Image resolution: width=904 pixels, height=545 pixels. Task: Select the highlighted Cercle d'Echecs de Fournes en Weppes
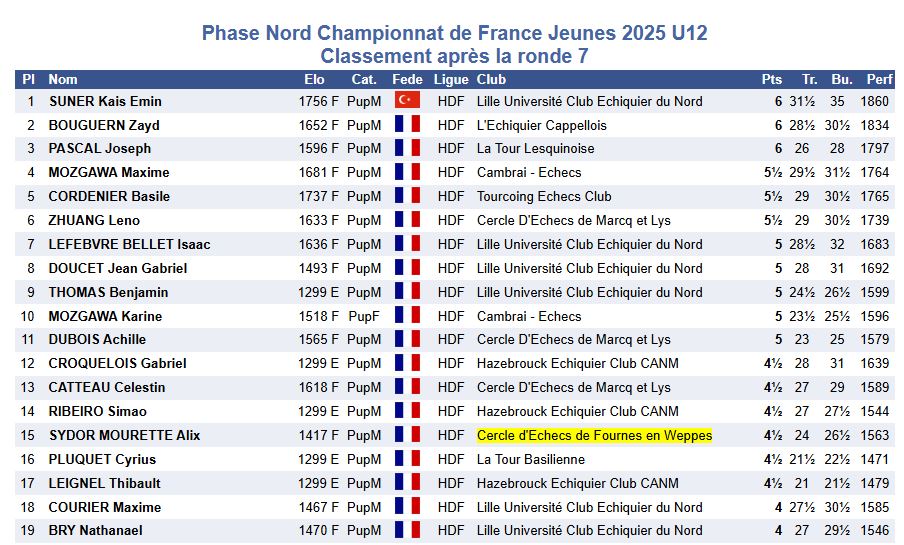tap(594, 435)
